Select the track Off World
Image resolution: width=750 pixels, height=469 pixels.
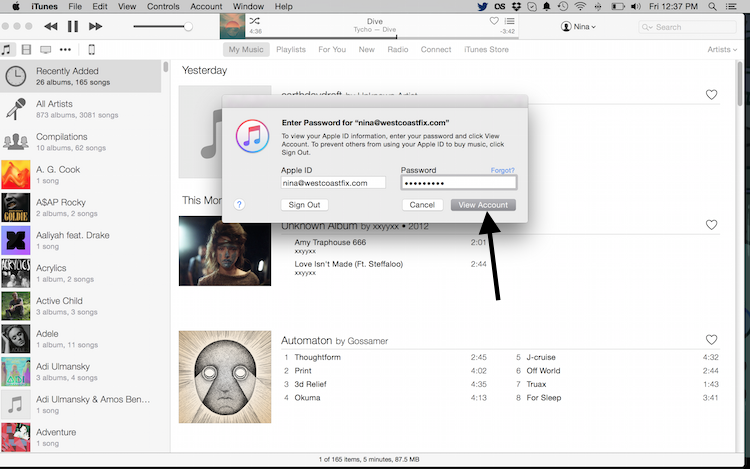point(543,371)
